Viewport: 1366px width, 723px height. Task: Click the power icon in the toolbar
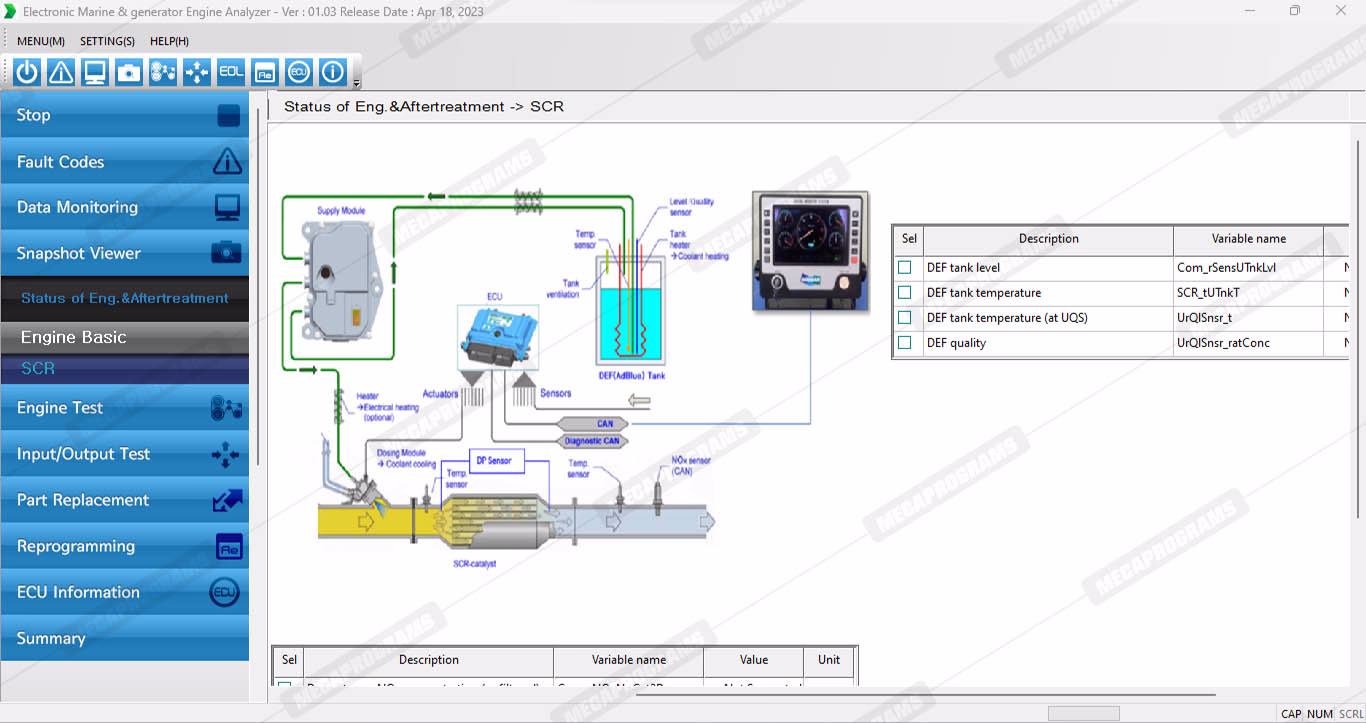point(27,72)
